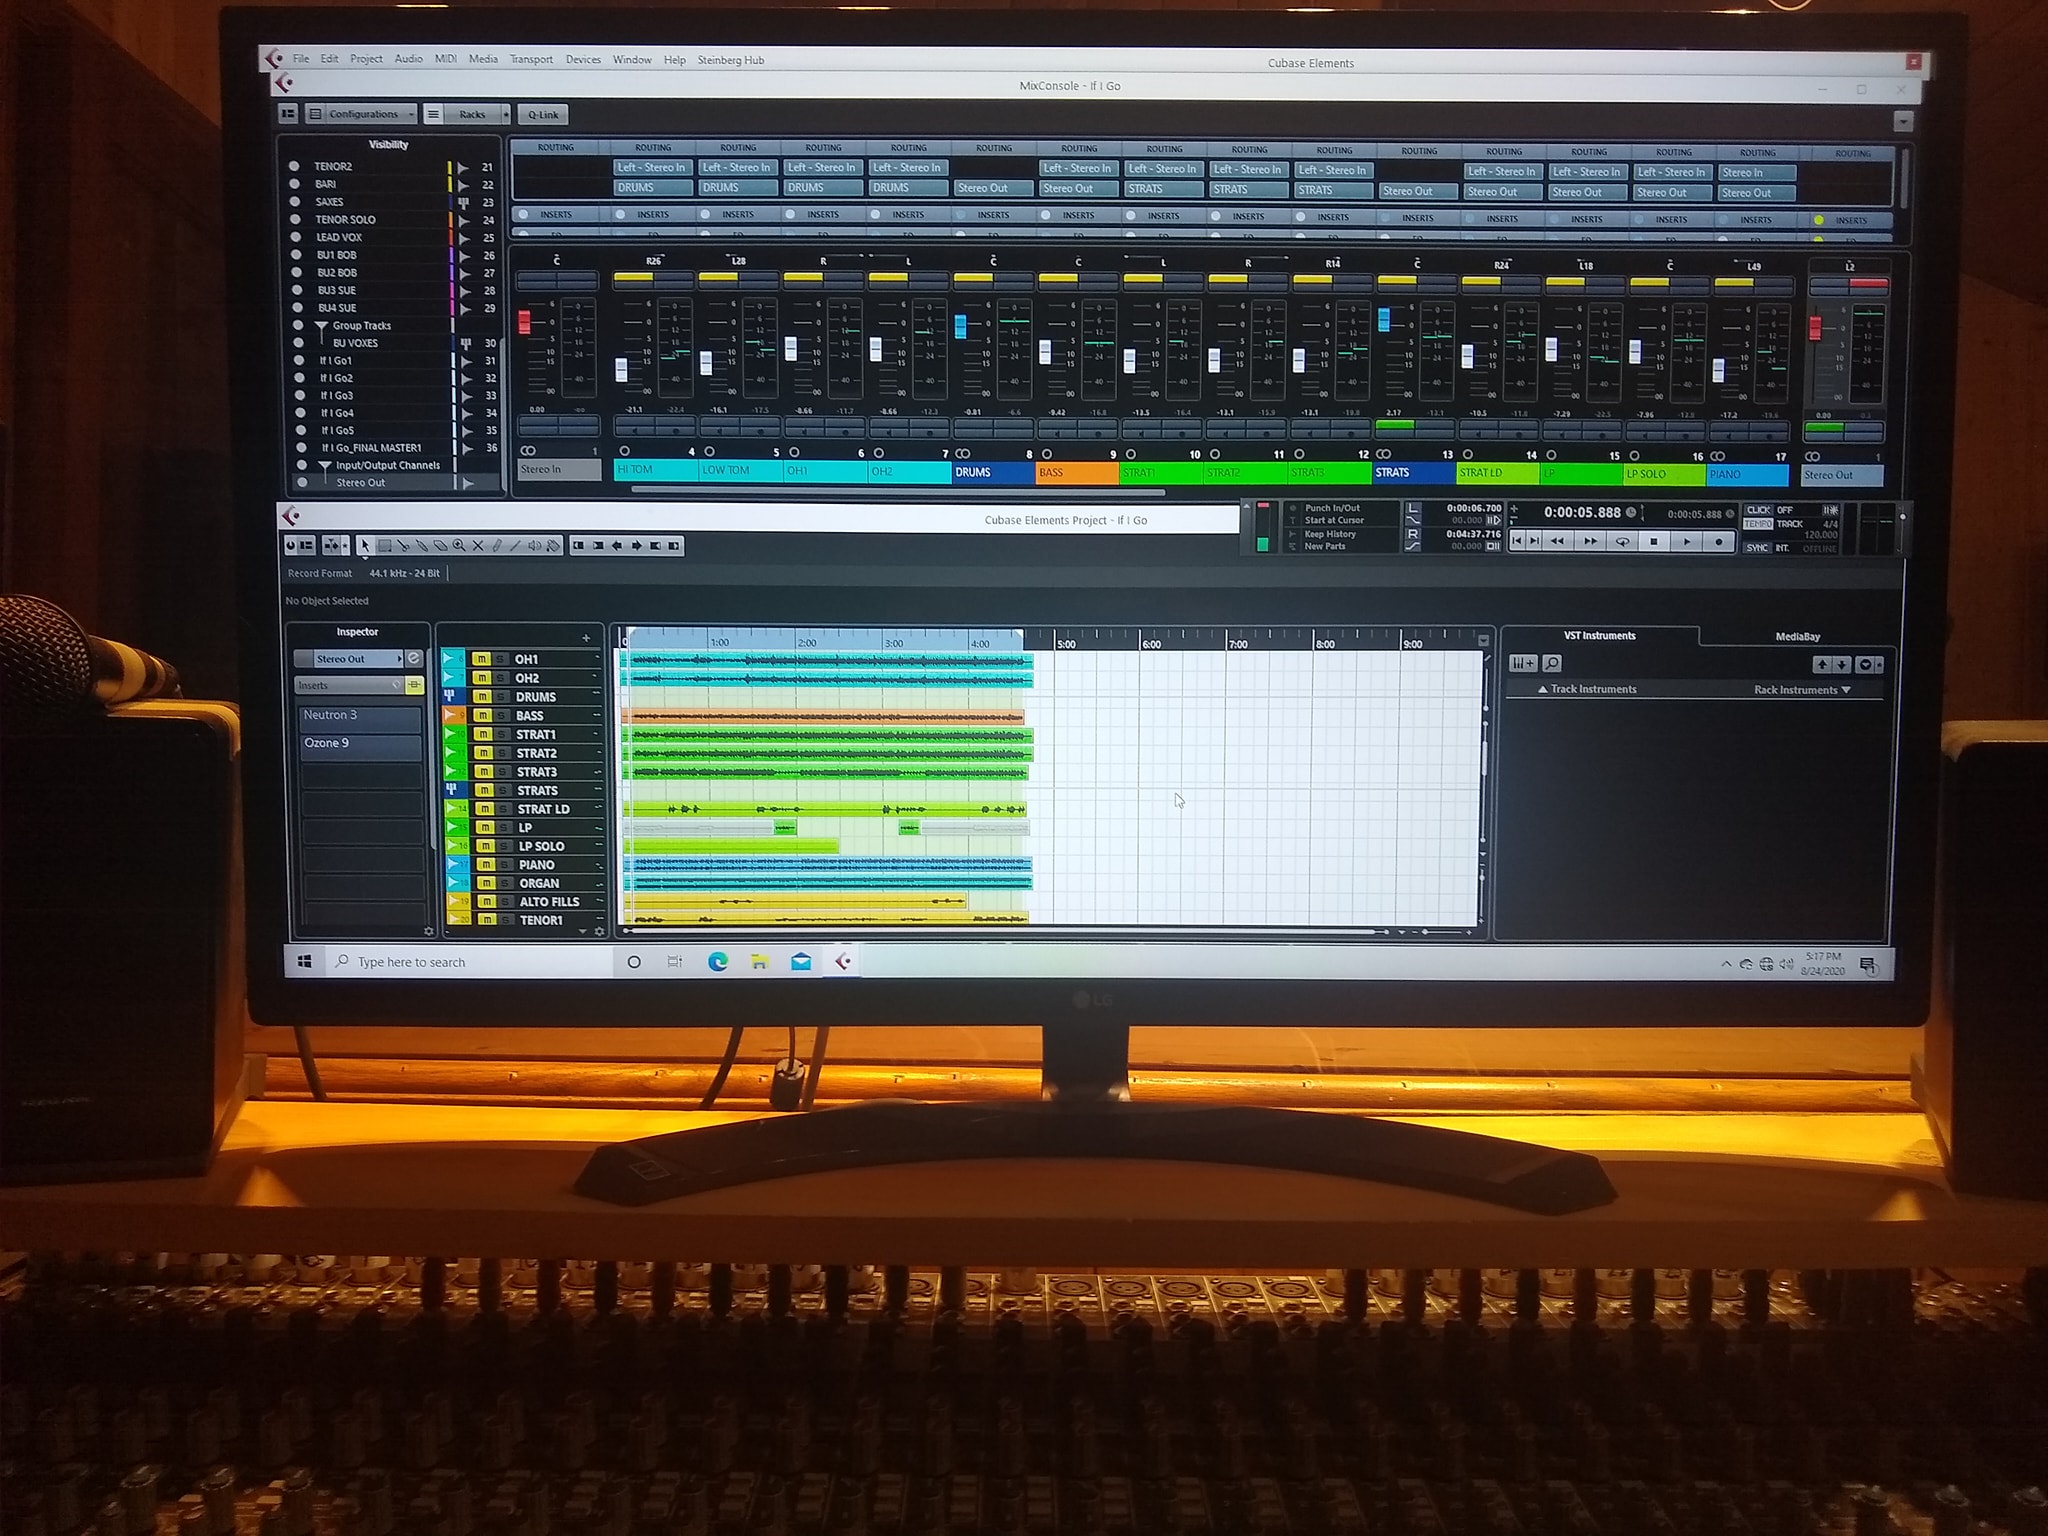Open the Configurations dropdown in MixConsole
Viewport: 2048px width, 1536px height.
[361, 114]
